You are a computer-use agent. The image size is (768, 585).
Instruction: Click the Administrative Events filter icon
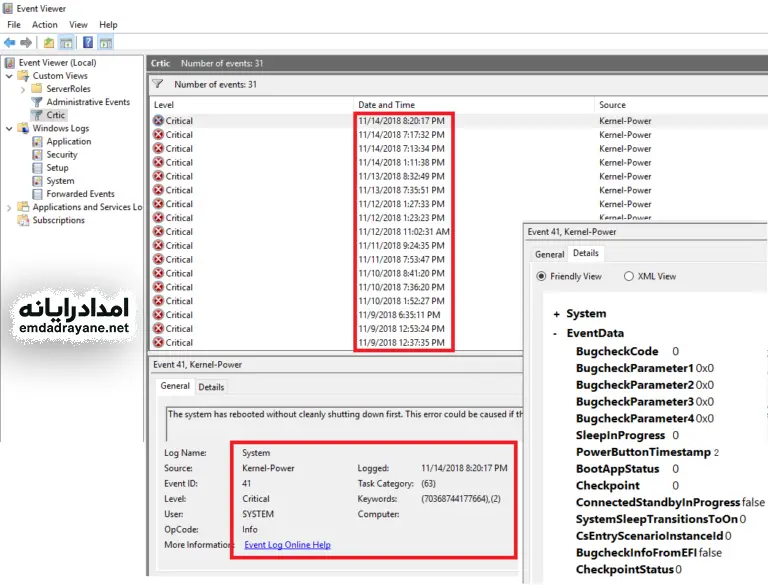[x=37, y=102]
